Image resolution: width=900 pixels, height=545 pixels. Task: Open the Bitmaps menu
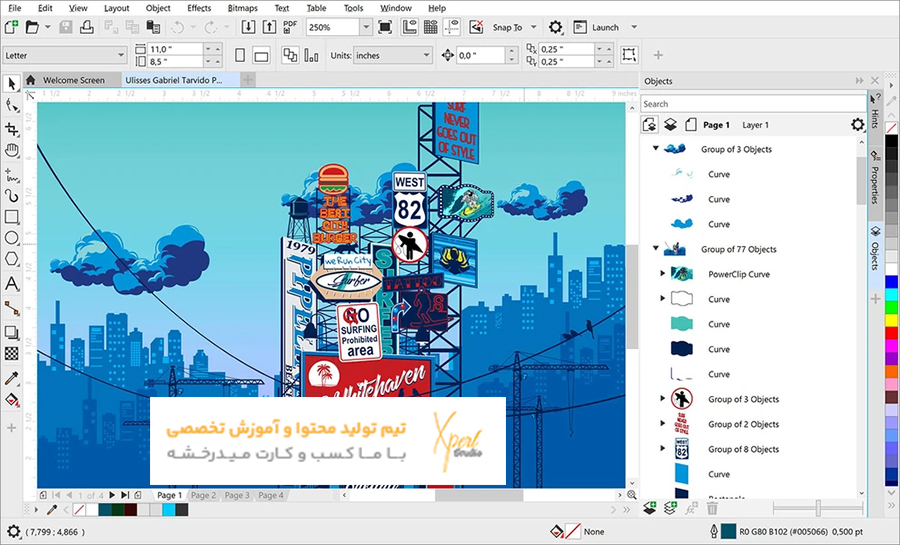243,8
